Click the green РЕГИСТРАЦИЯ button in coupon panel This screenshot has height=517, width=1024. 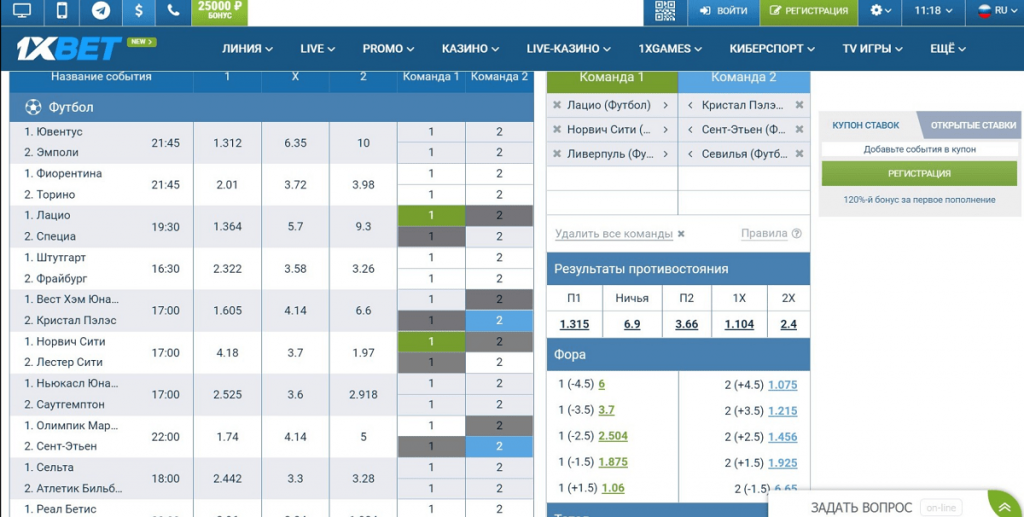click(x=919, y=173)
